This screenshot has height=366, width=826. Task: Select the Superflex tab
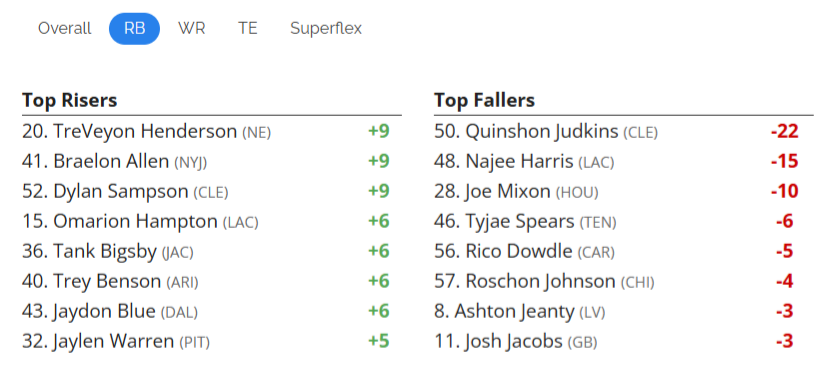pos(326,28)
